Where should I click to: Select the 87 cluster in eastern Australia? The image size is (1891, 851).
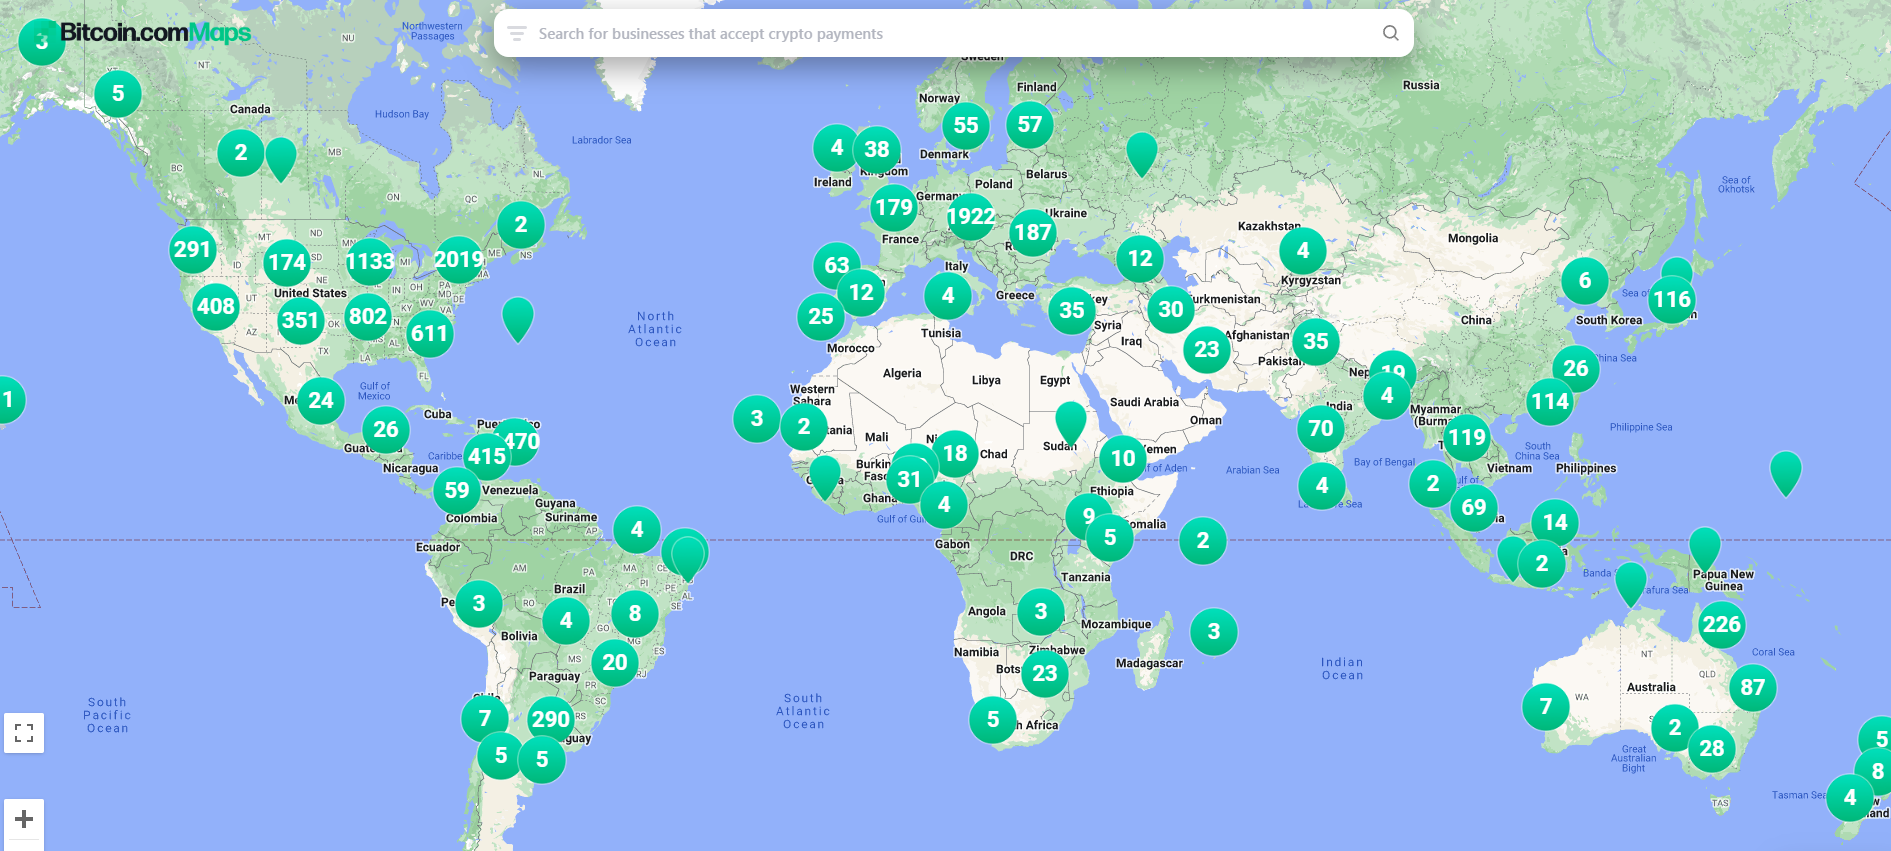1753,688
